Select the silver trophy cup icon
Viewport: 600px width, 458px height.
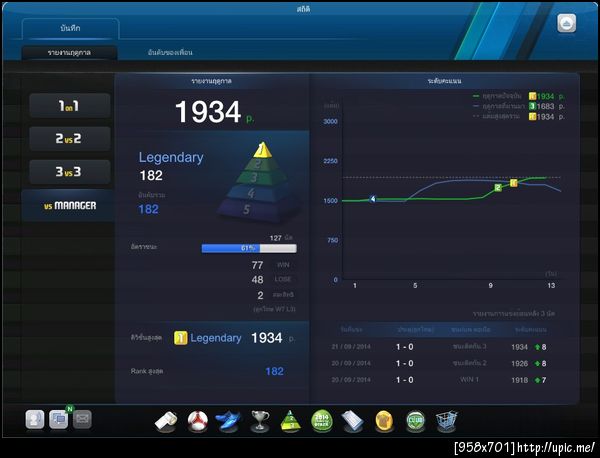(x=260, y=421)
